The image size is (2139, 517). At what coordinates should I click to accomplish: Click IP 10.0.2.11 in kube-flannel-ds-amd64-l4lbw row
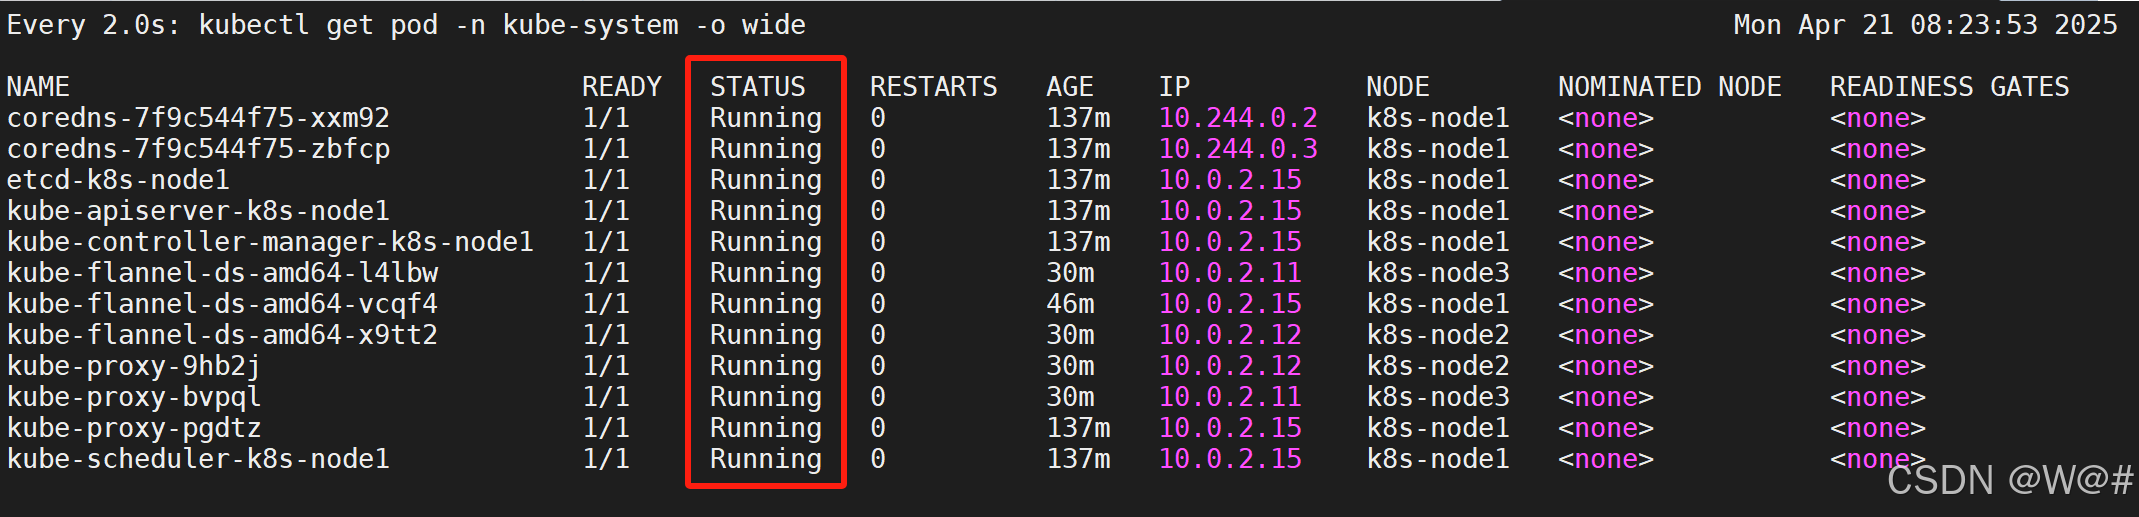pos(1230,273)
